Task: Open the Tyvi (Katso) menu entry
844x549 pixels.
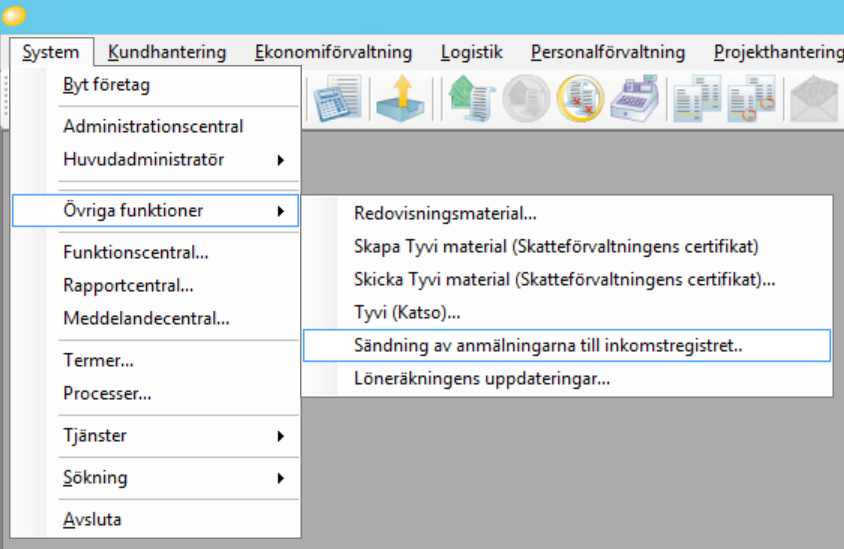Action: [x=407, y=313]
